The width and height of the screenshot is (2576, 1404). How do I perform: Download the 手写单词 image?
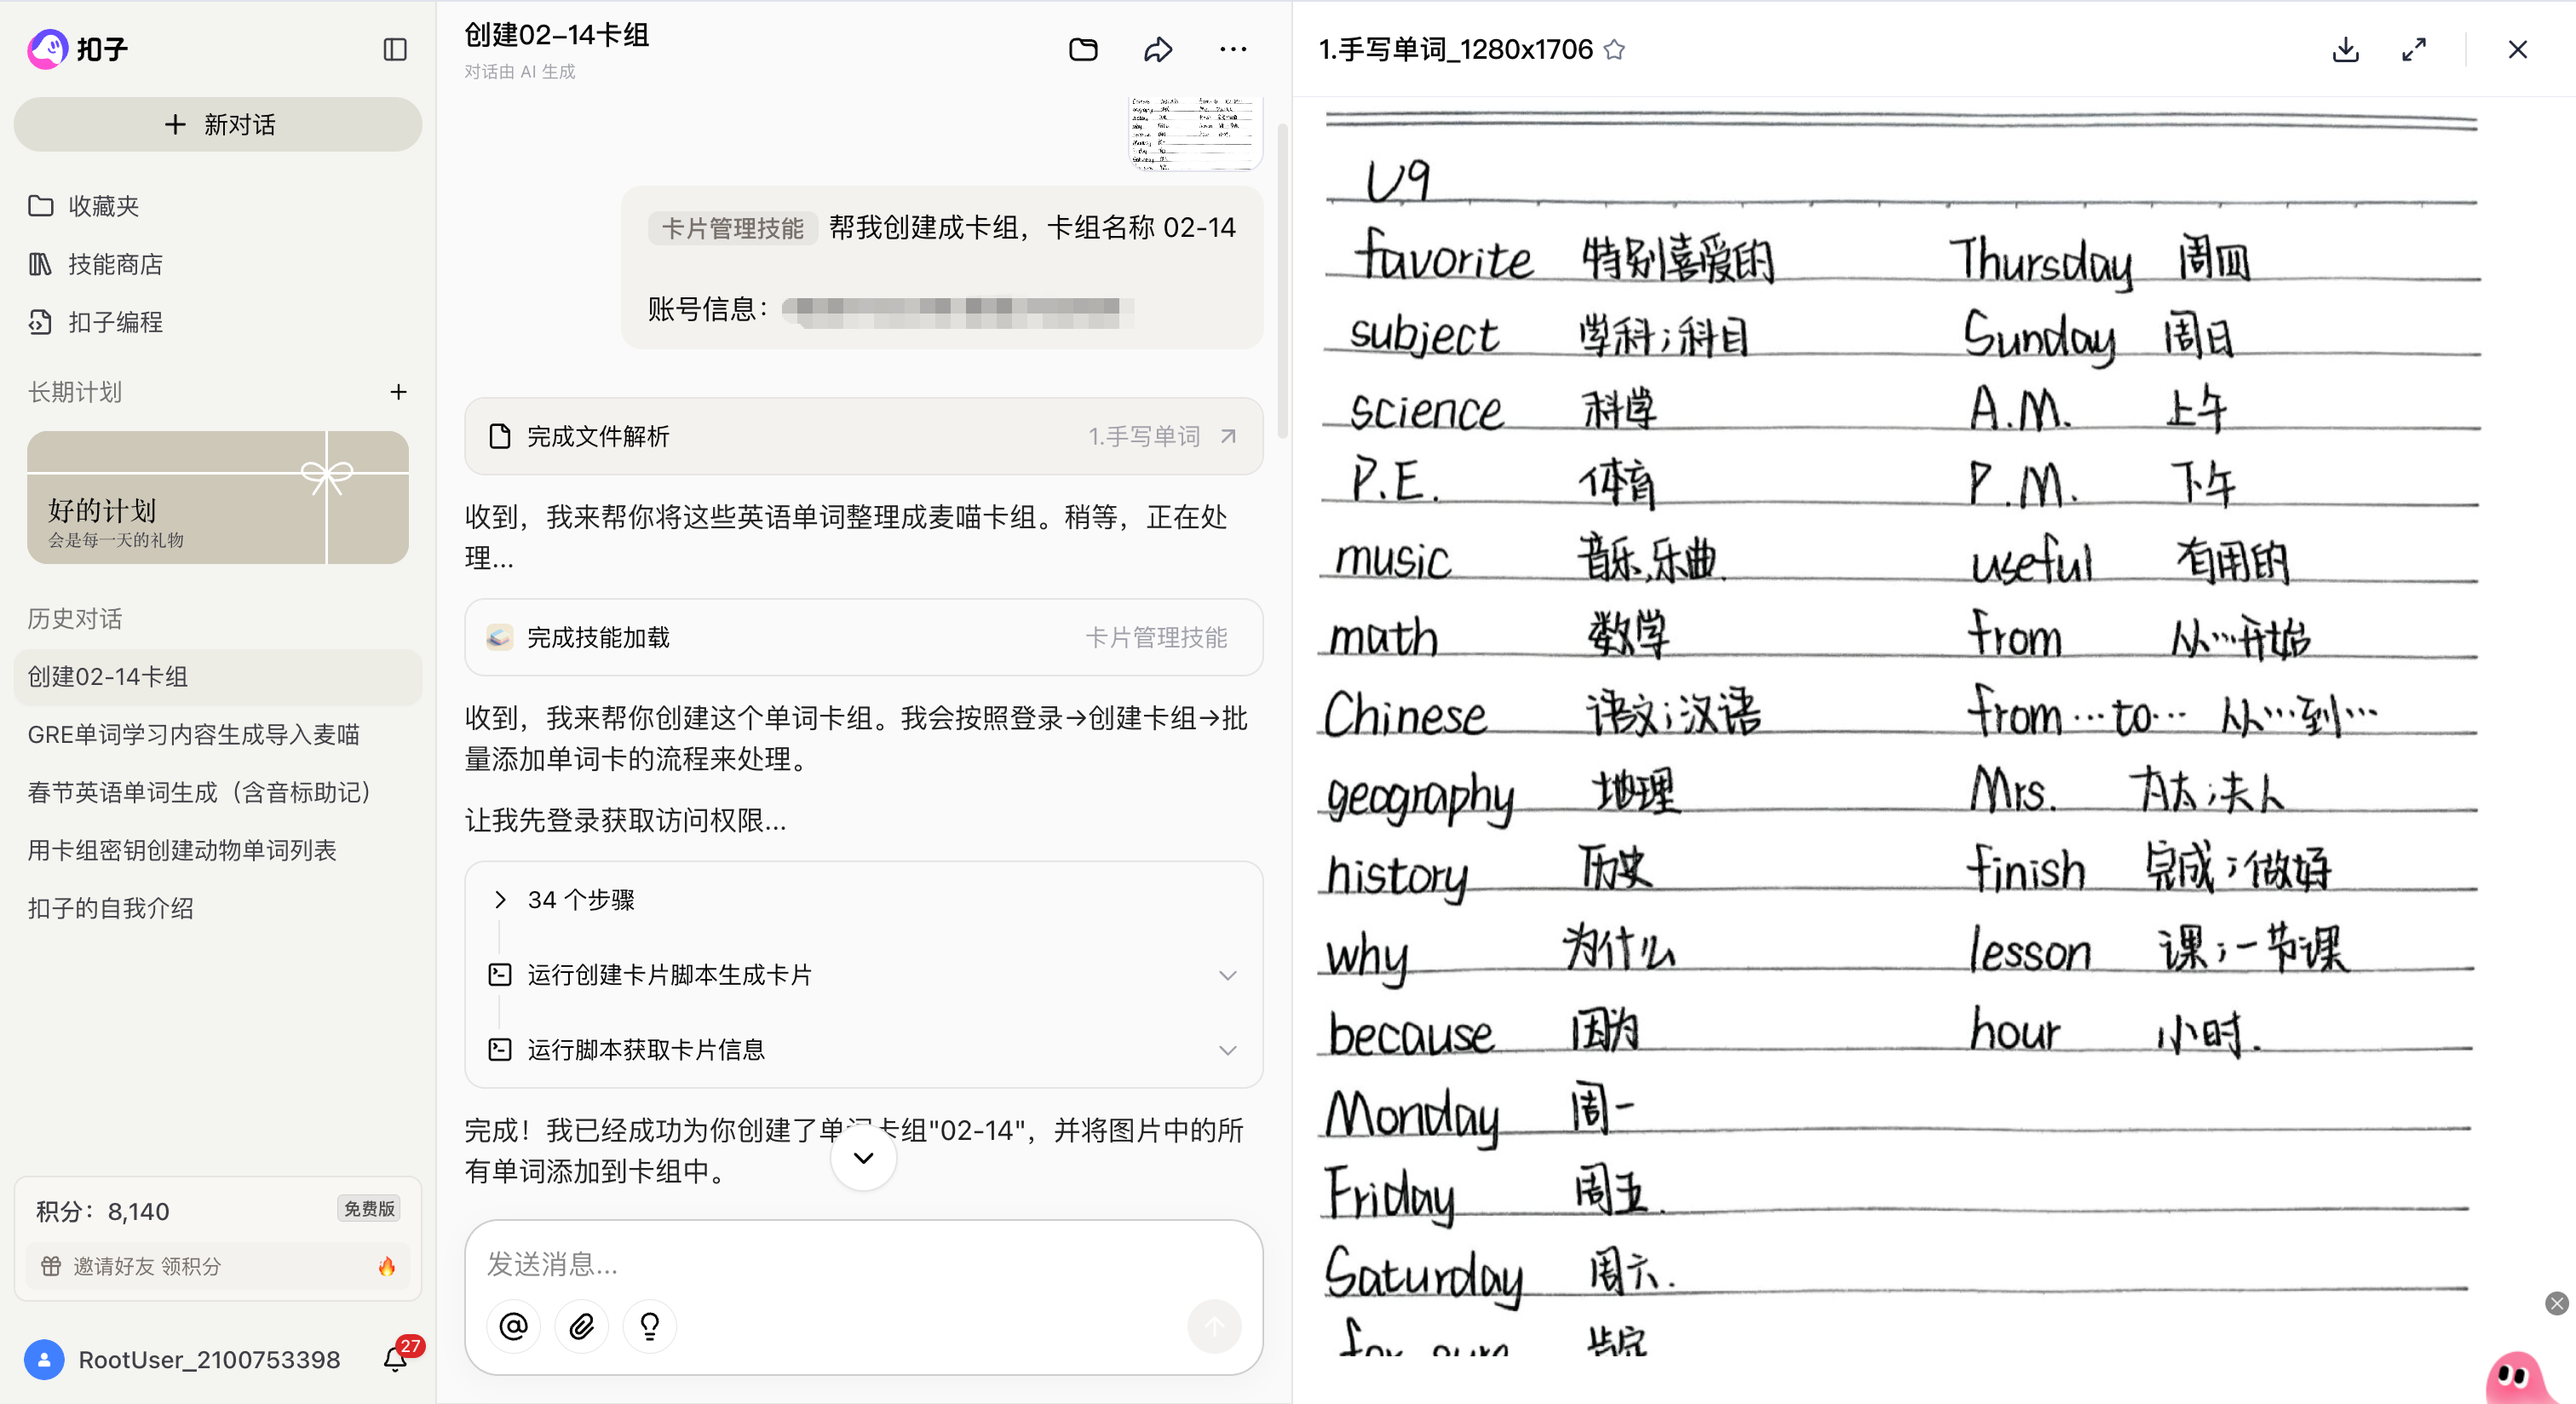click(2344, 49)
